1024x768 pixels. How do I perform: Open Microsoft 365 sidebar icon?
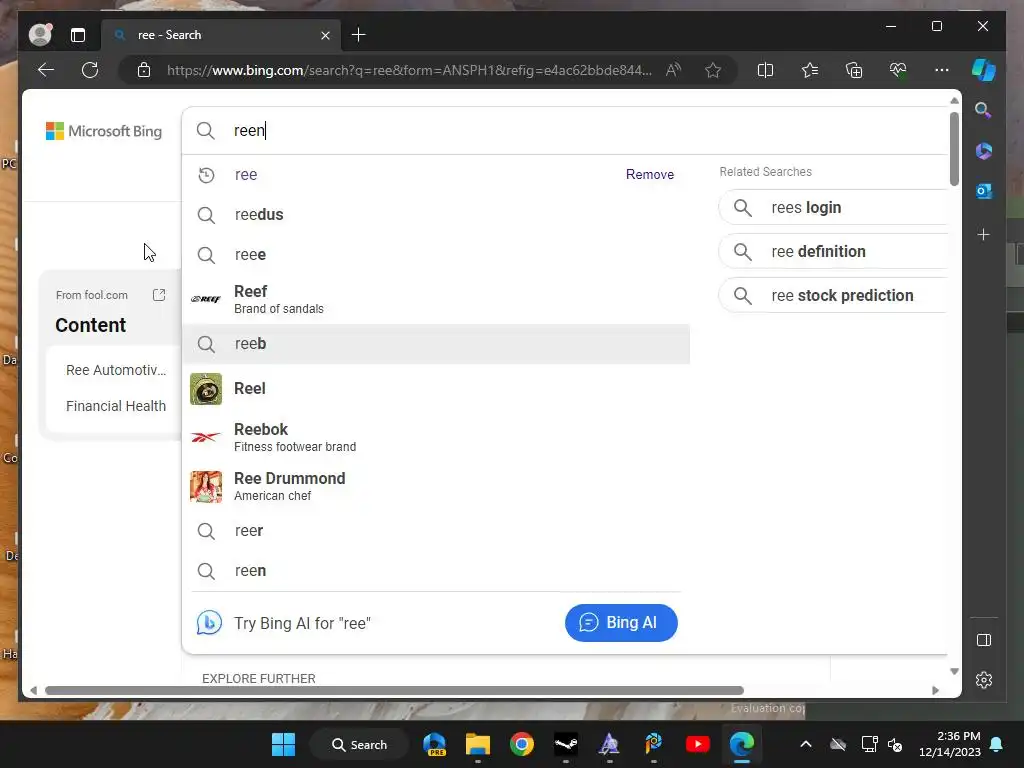coord(984,151)
